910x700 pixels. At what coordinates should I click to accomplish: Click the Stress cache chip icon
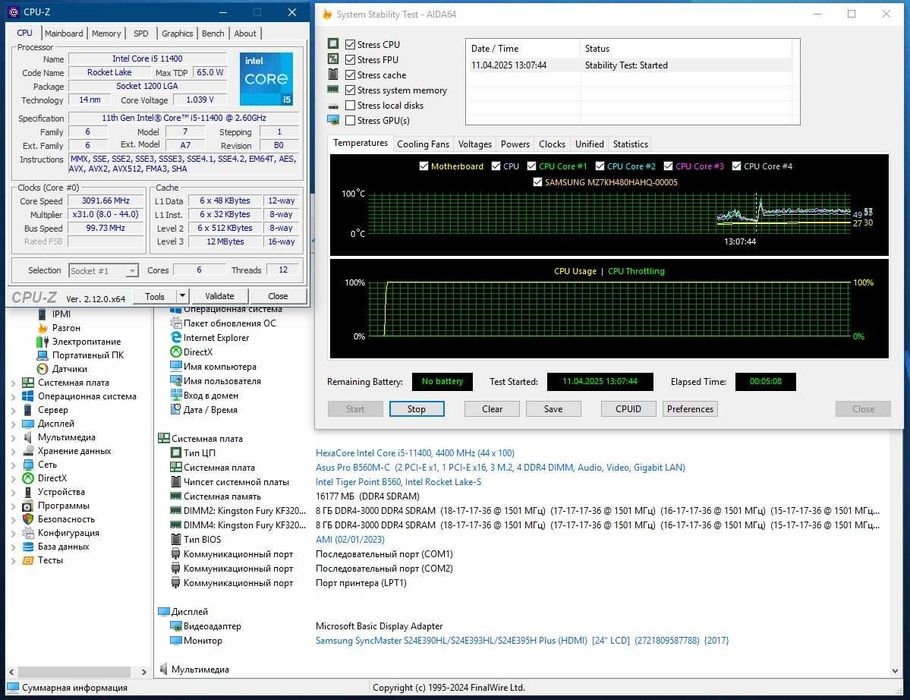point(333,74)
